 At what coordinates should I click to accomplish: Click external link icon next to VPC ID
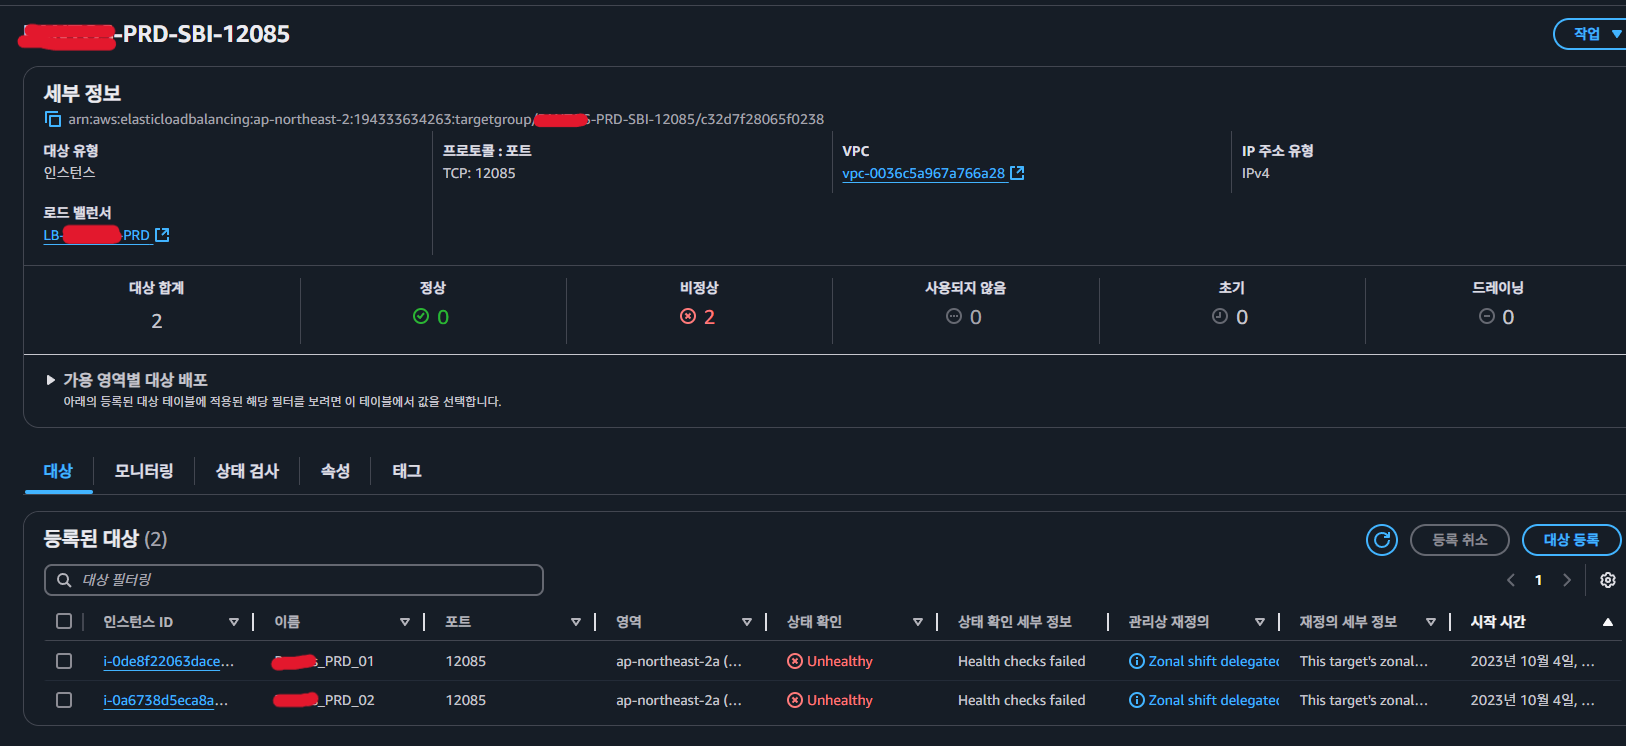point(1017,173)
